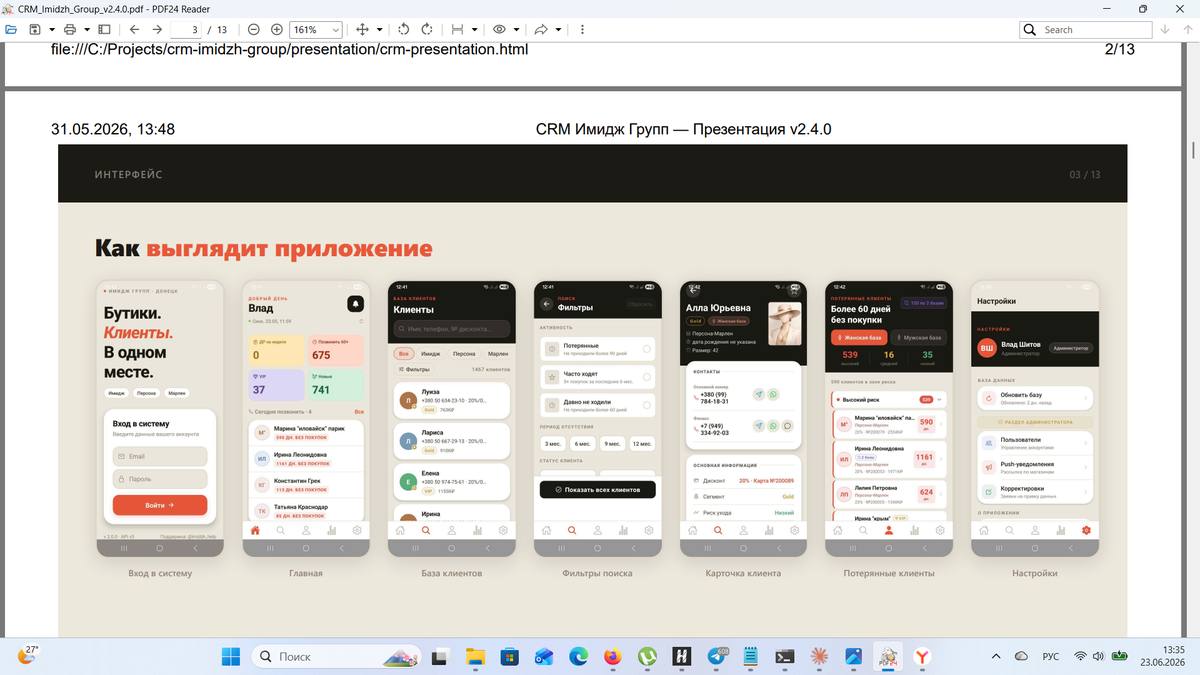This screenshot has width=1200, height=675.
Task: Open the print options dropdown arrow
Action: [87, 30]
